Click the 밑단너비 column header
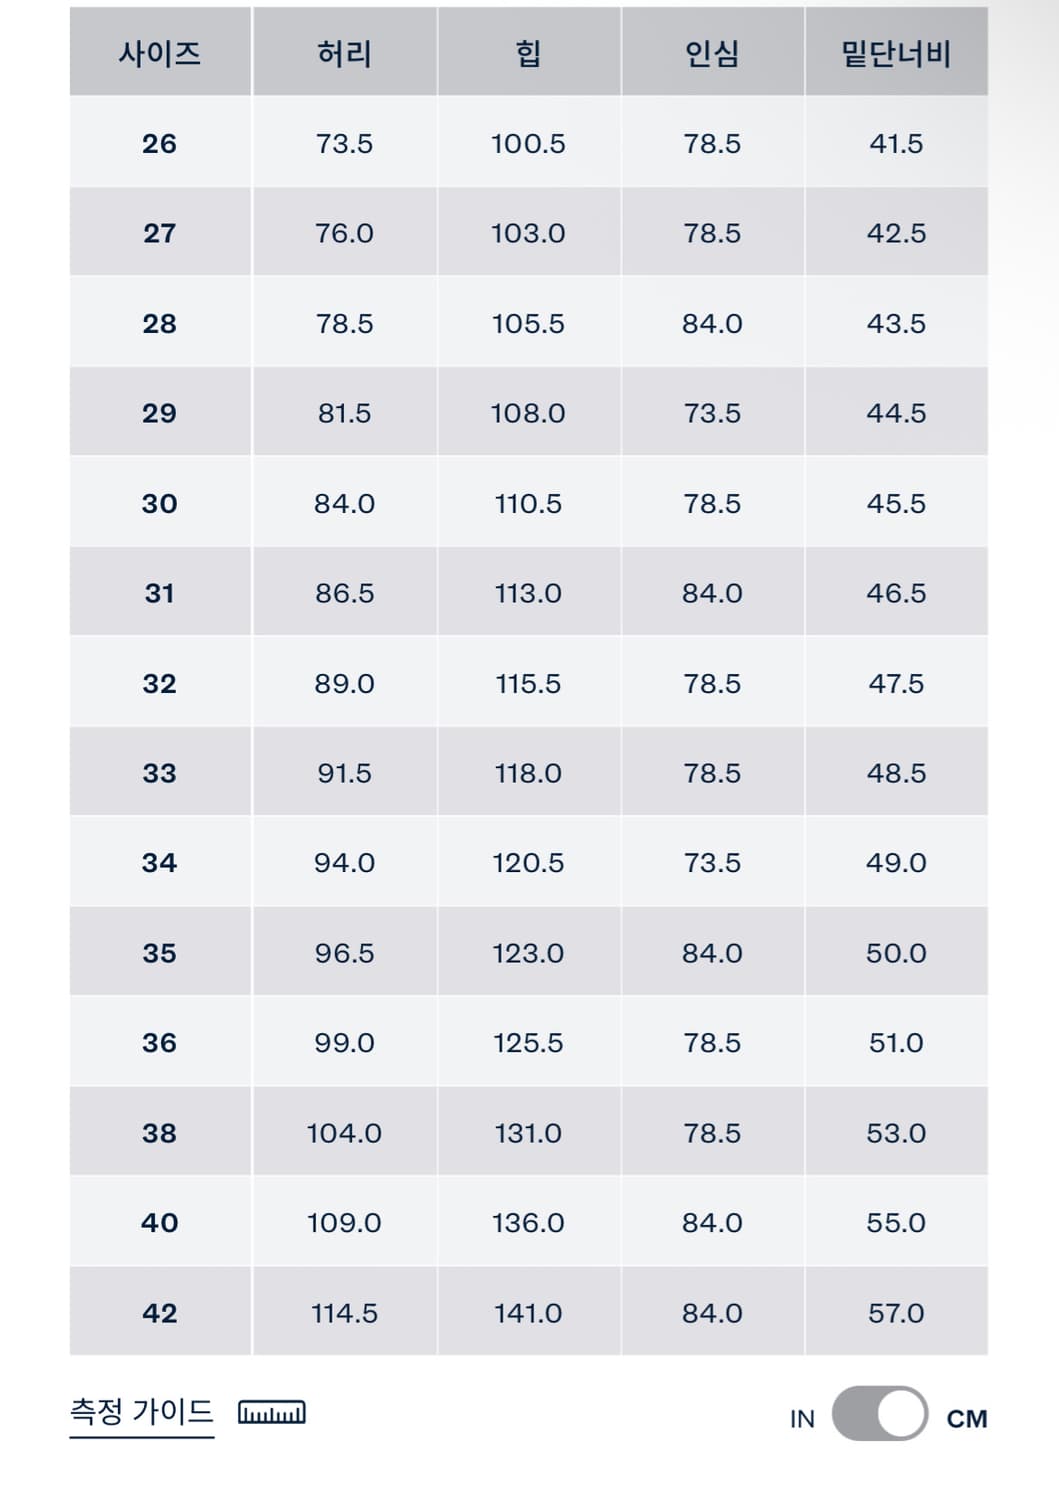This screenshot has width=1059, height=1500. (x=896, y=52)
